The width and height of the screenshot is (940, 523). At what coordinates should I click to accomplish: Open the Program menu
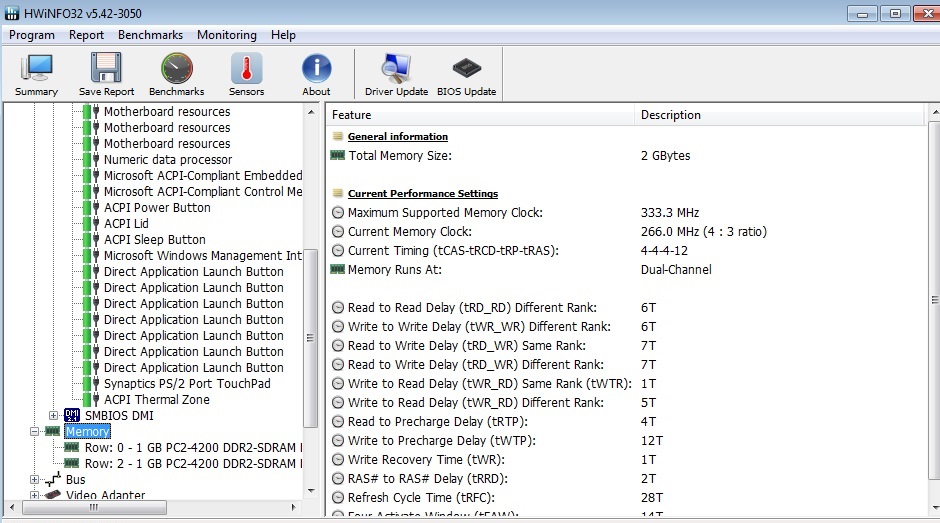pos(32,35)
